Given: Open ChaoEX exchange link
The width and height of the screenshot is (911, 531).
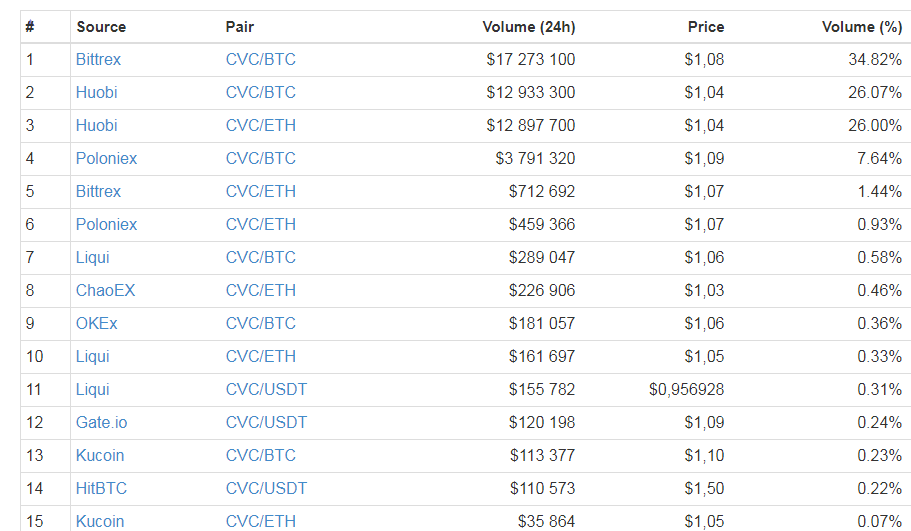Looking at the screenshot, I should pos(105,290).
